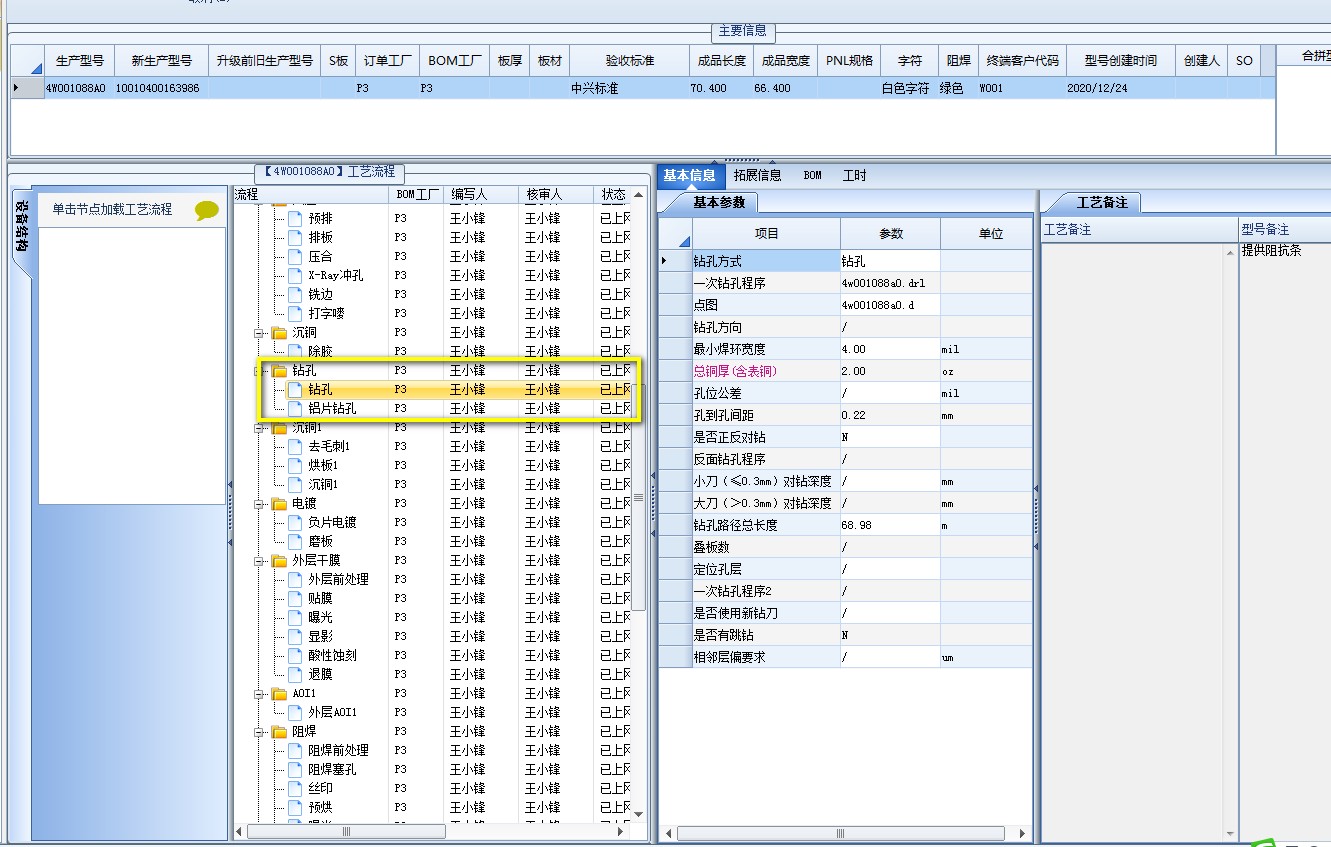Click the 4w001088a0.drl parameter value

point(890,283)
